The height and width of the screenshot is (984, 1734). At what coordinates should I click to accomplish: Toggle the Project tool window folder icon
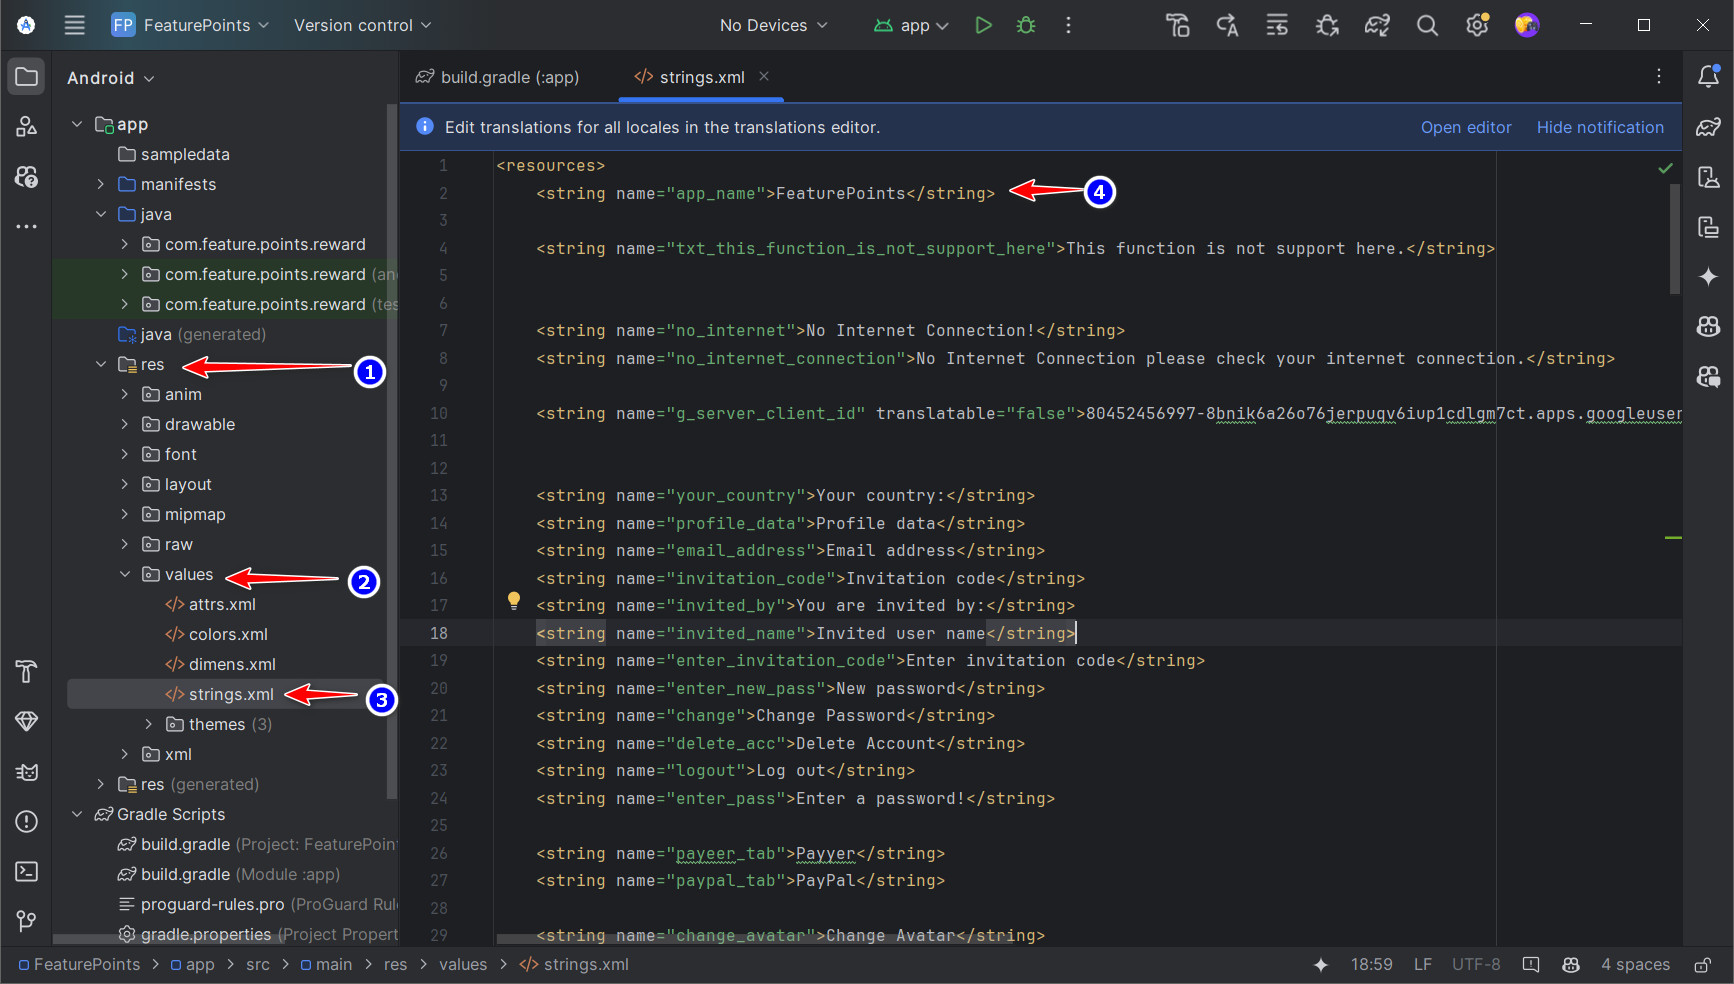(27, 77)
